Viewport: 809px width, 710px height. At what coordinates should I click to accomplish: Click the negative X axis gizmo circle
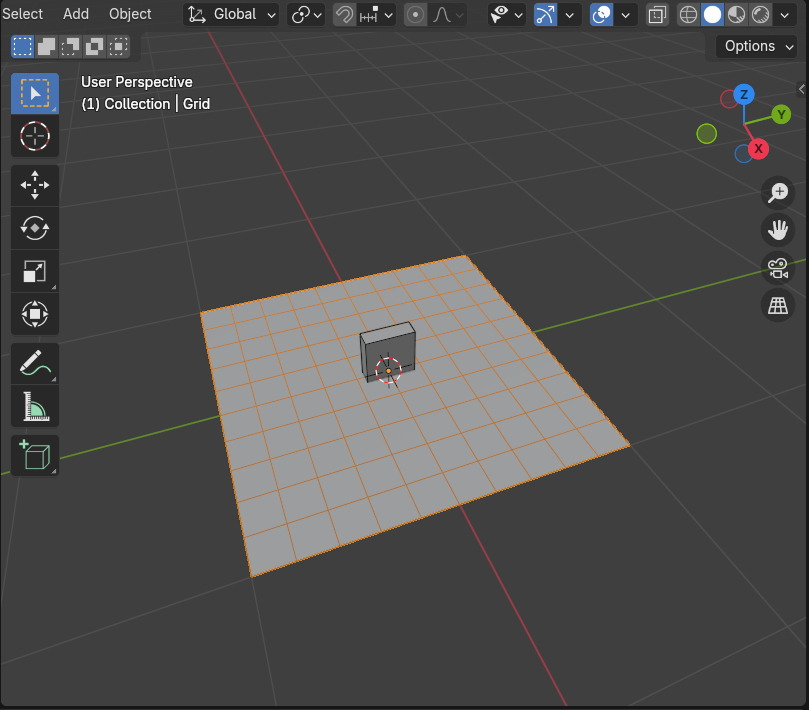coord(728,99)
